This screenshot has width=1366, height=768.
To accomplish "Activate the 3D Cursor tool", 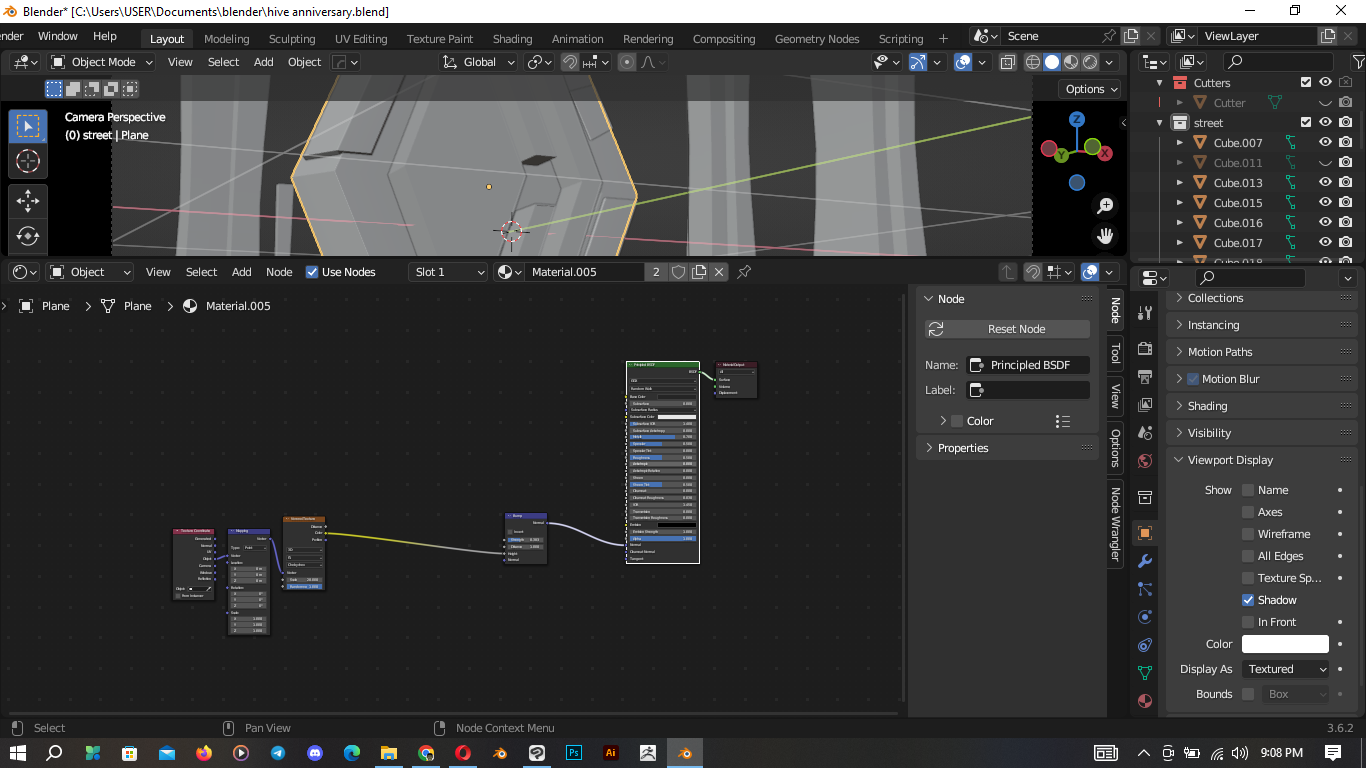I will point(28,161).
